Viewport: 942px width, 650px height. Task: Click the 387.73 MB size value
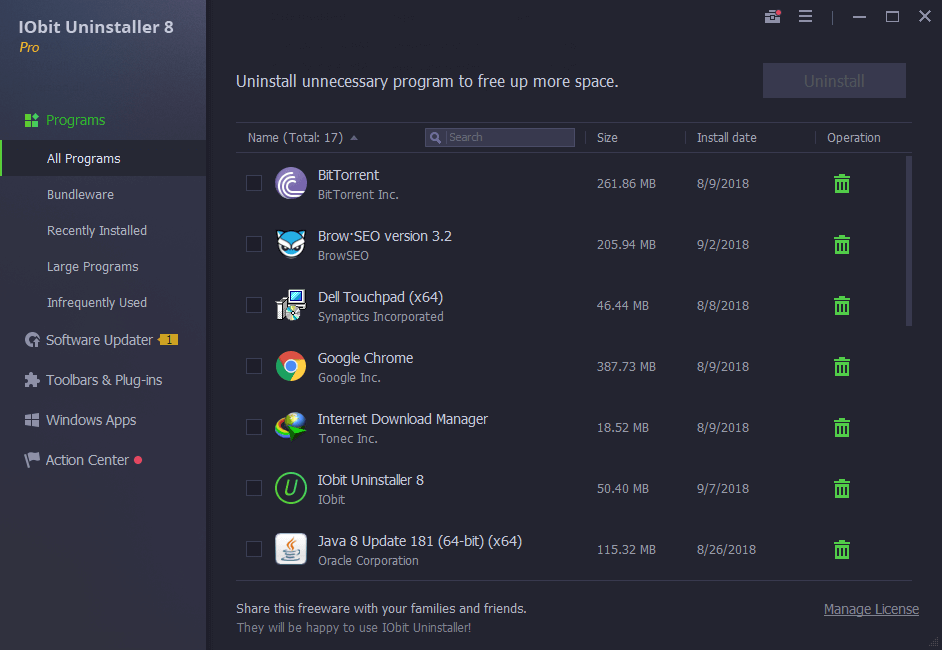(x=626, y=366)
